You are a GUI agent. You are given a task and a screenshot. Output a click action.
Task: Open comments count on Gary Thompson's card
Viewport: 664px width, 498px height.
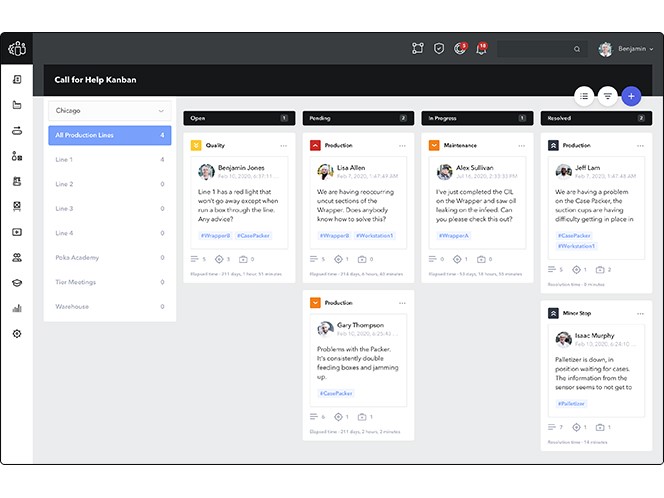[x=318, y=417]
